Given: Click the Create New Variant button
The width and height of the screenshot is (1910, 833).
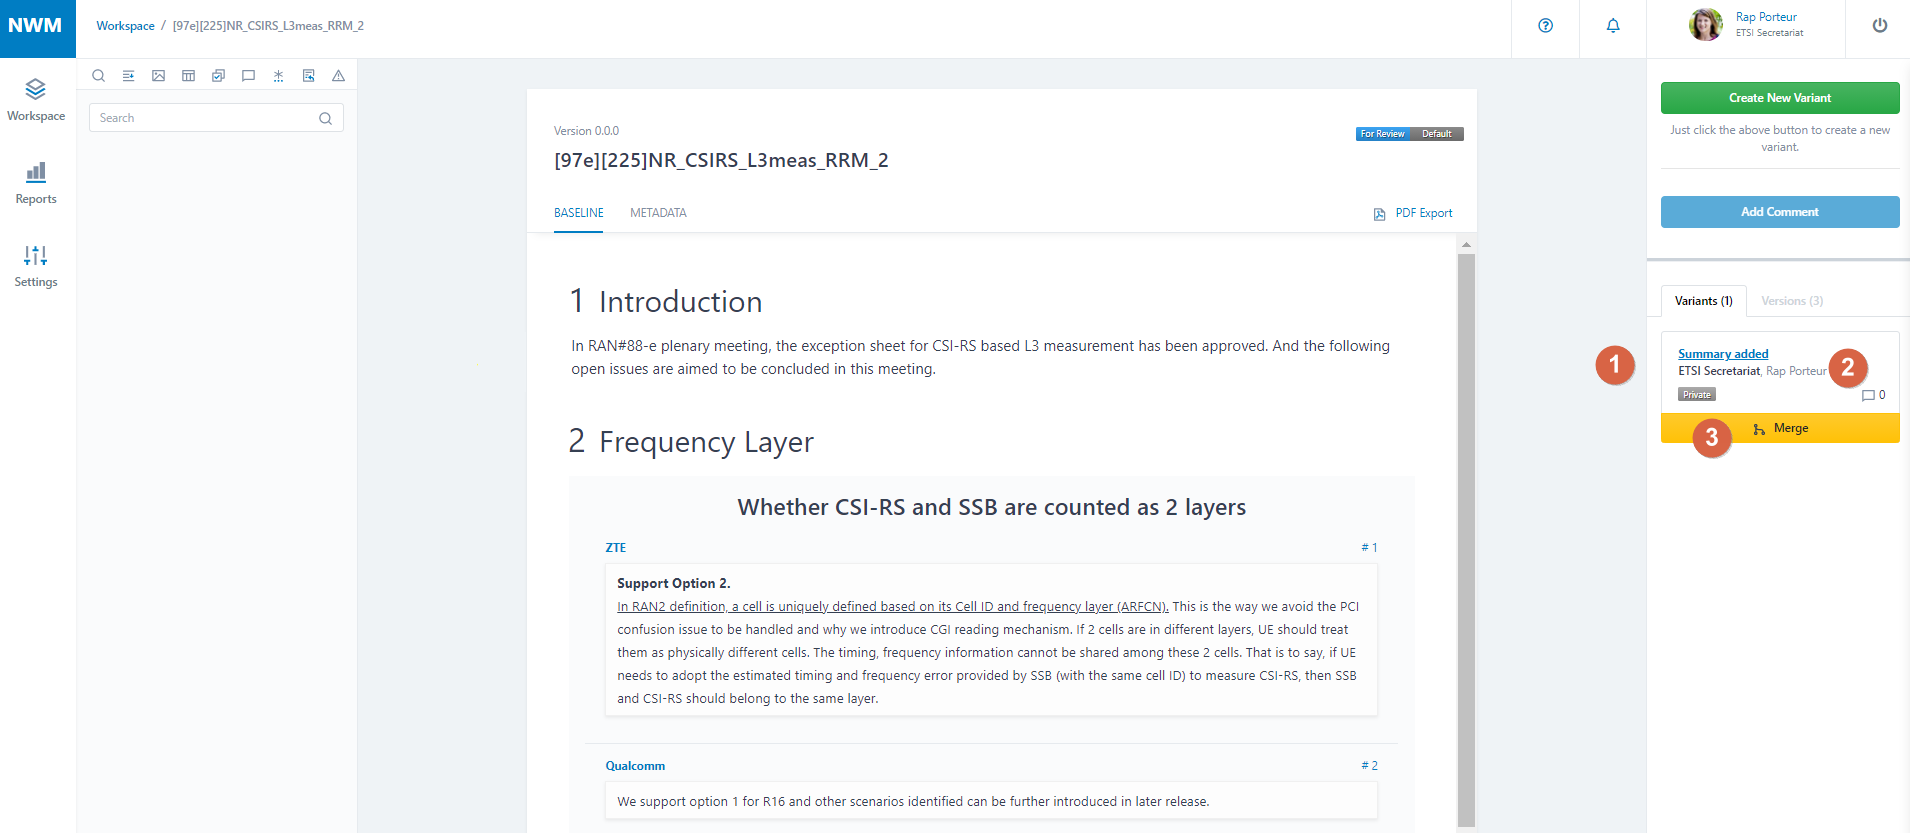Looking at the screenshot, I should 1780,98.
